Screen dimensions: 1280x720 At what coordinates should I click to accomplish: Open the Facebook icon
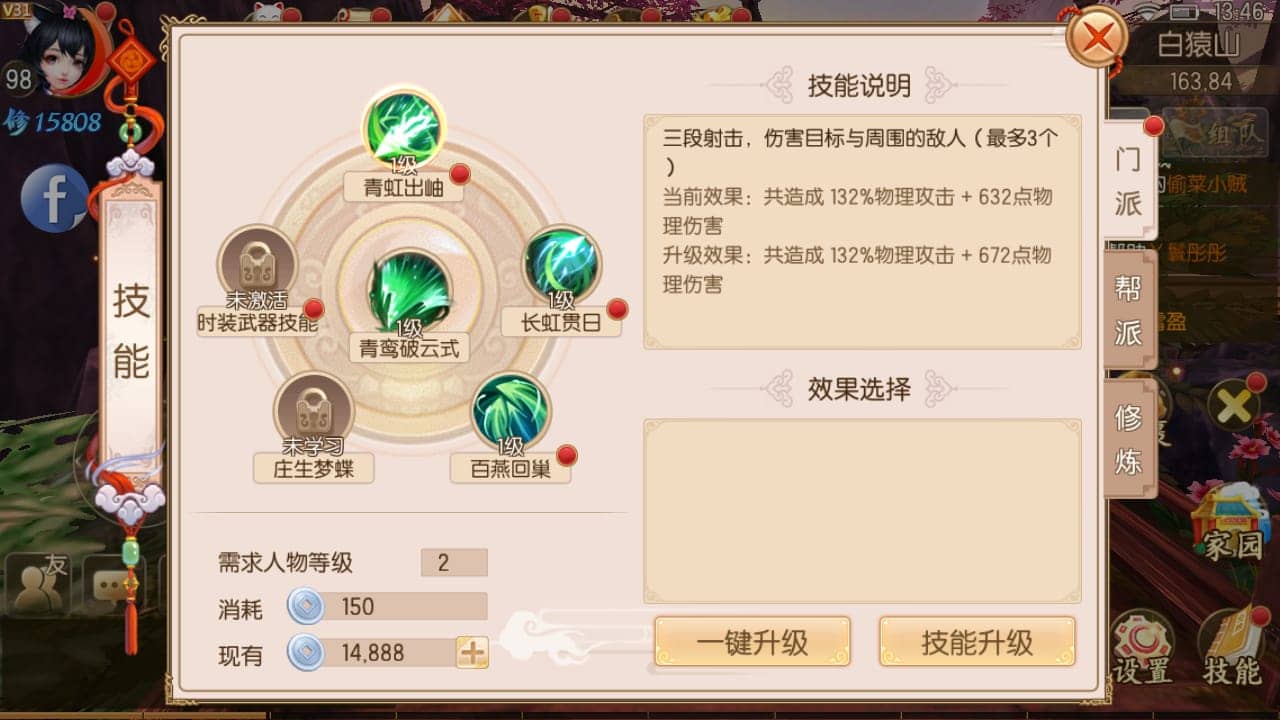[55, 198]
